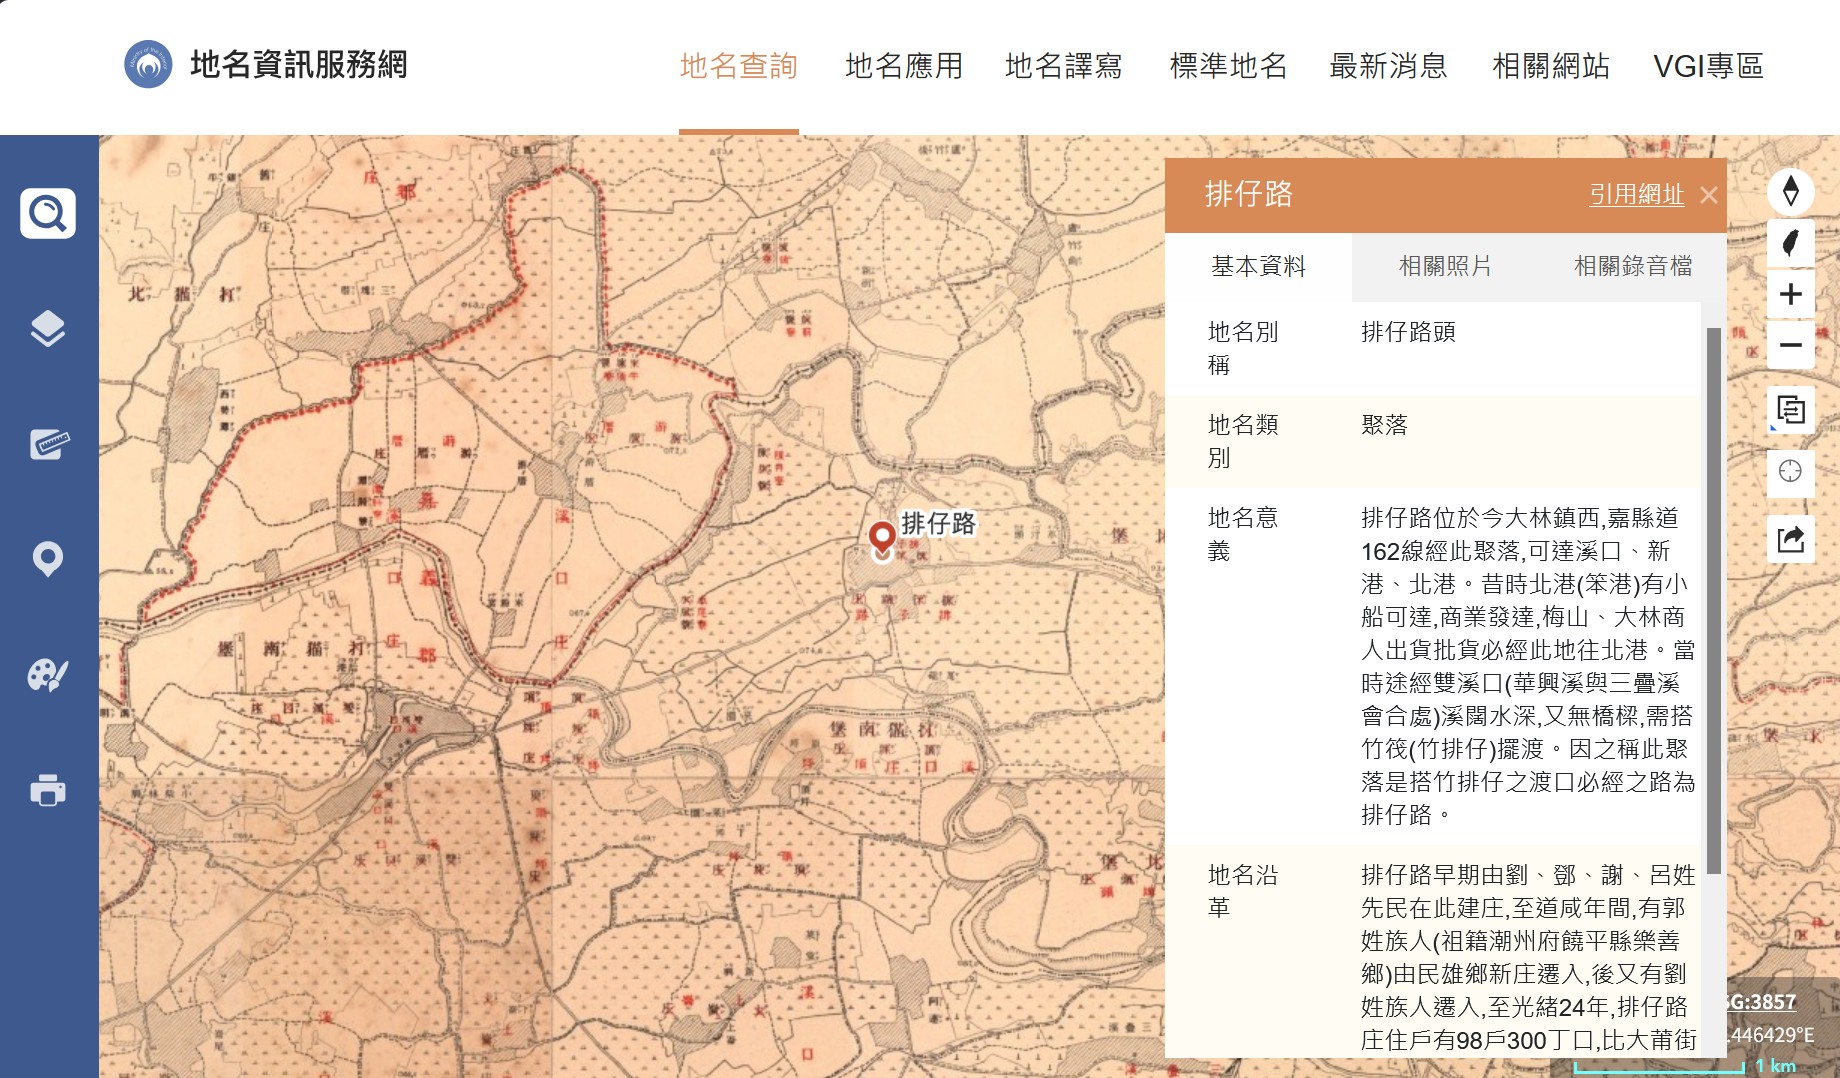The height and width of the screenshot is (1078, 1840).
Task: Click the 地名意義 row label
Action: 1243,534
